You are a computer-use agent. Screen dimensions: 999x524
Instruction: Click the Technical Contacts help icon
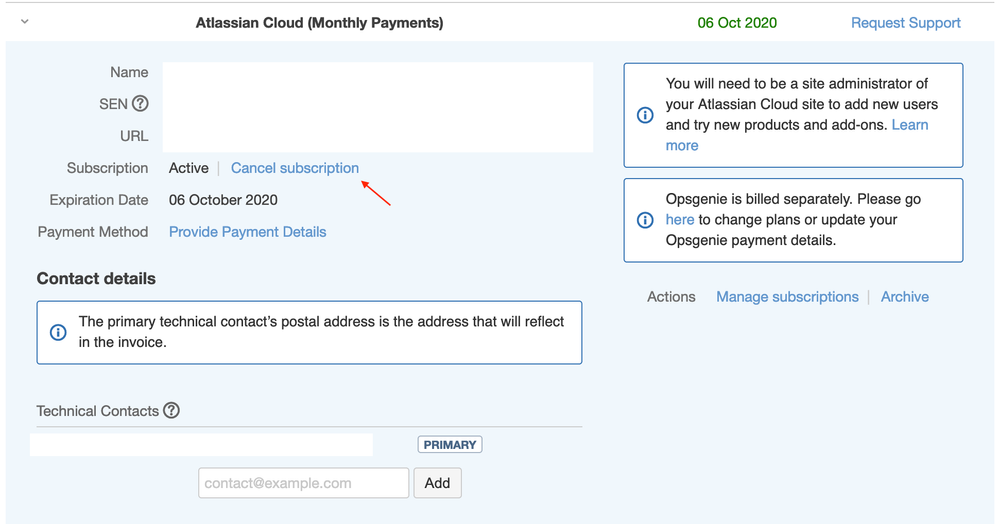pos(171,410)
